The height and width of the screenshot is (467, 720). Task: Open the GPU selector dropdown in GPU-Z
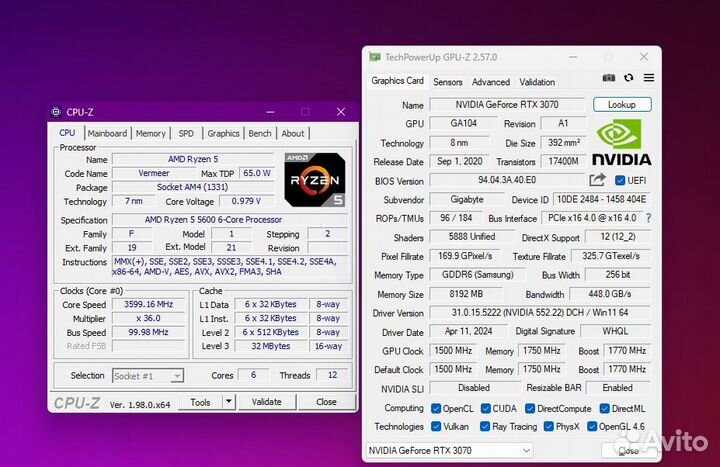(449, 450)
